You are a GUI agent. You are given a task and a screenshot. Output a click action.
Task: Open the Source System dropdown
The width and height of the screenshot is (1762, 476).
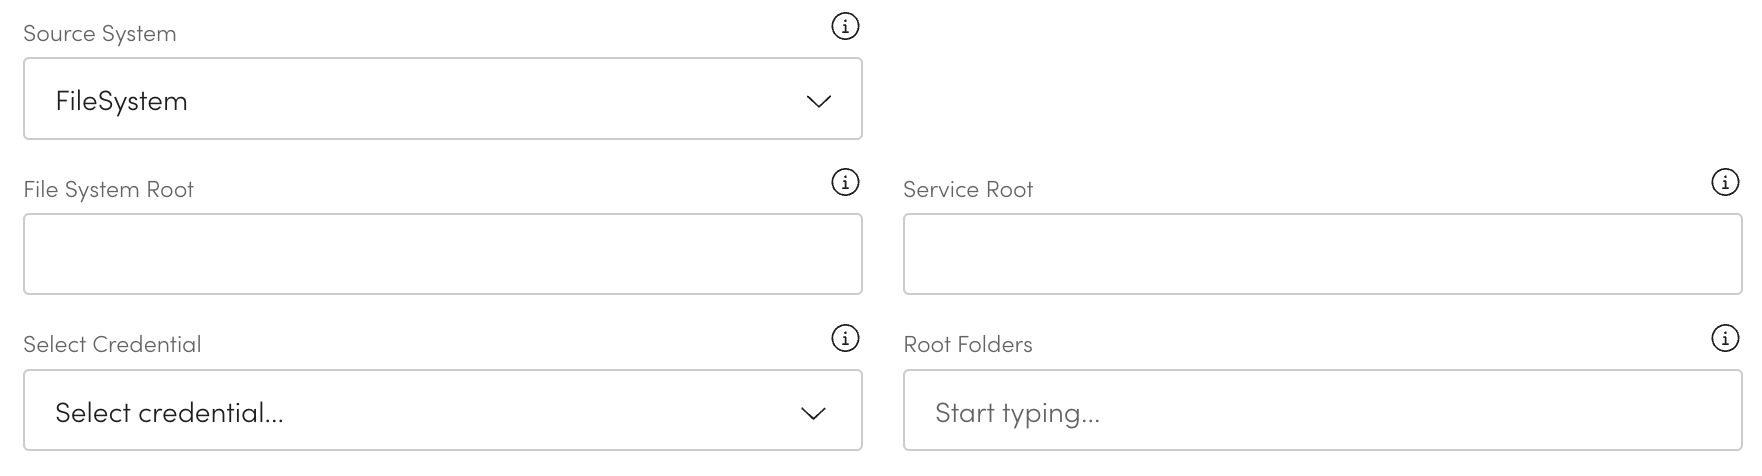click(442, 99)
